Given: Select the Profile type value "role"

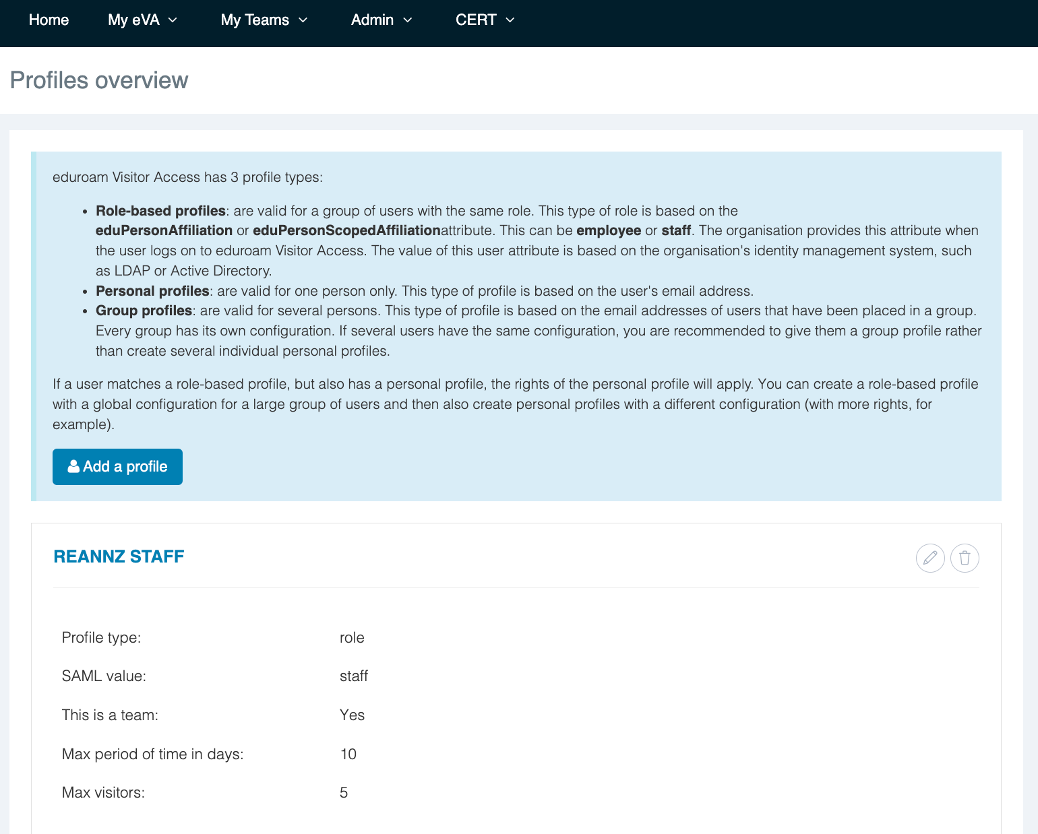Looking at the screenshot, I should pyautogui.click(x=352, y=637).
